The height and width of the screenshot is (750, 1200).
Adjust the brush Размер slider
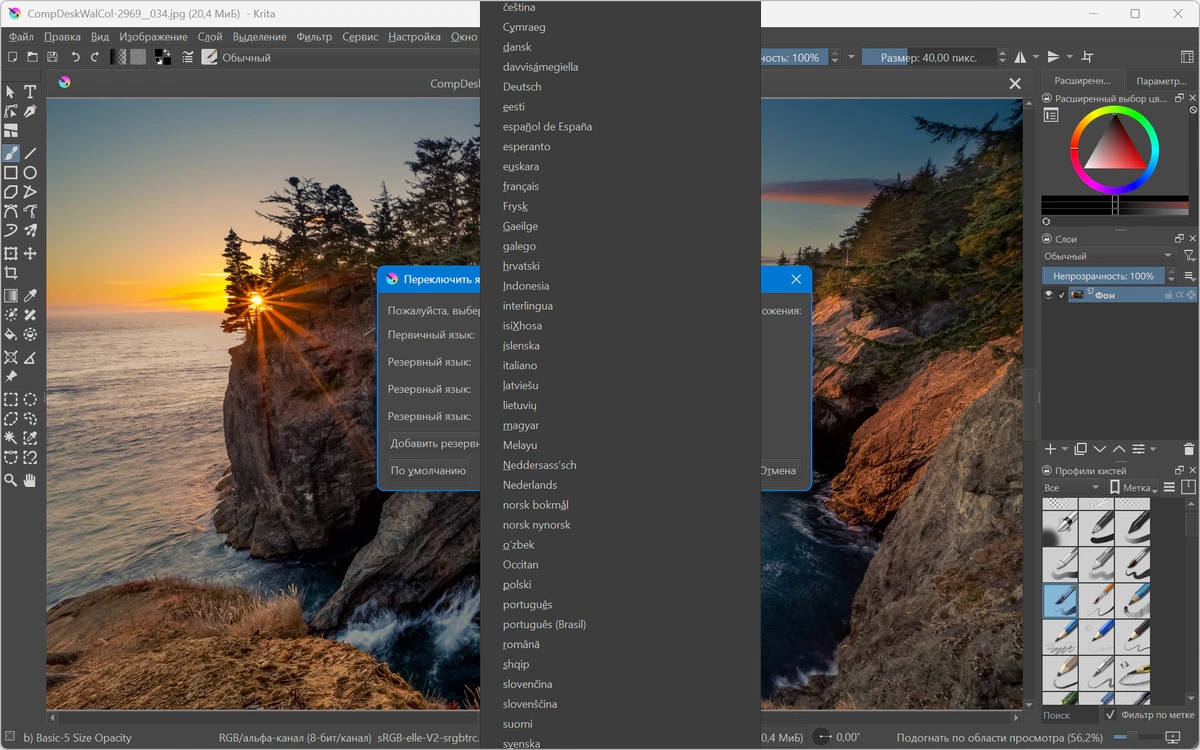click(x=929, y=57)
